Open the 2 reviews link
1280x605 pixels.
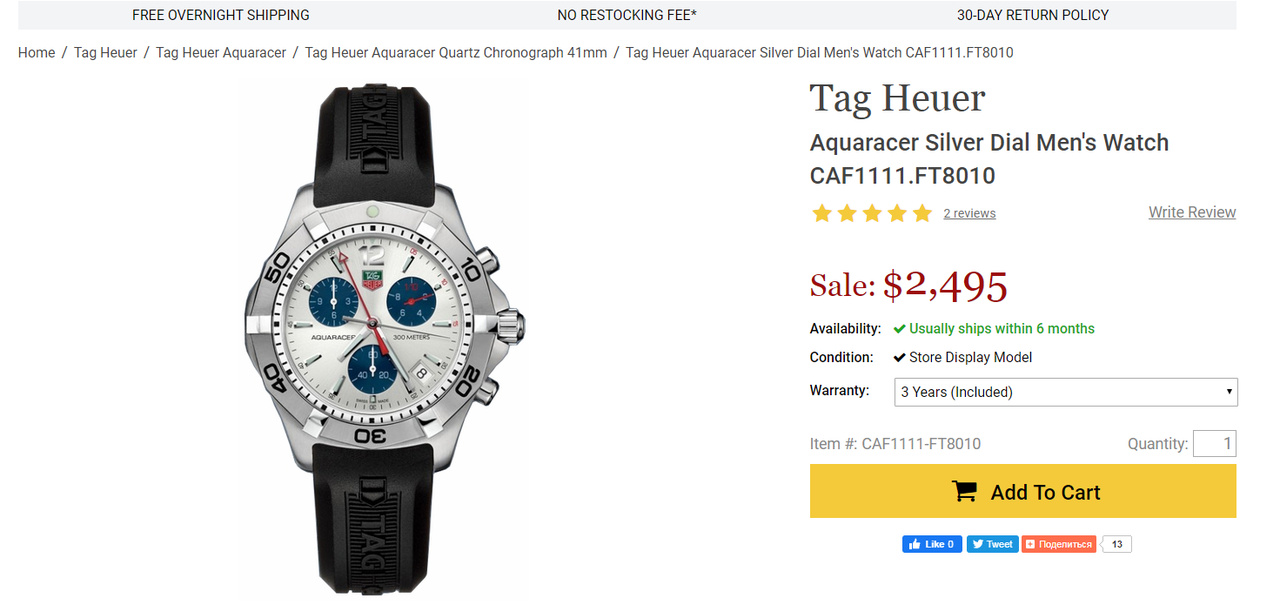click(x=969, y=213)
